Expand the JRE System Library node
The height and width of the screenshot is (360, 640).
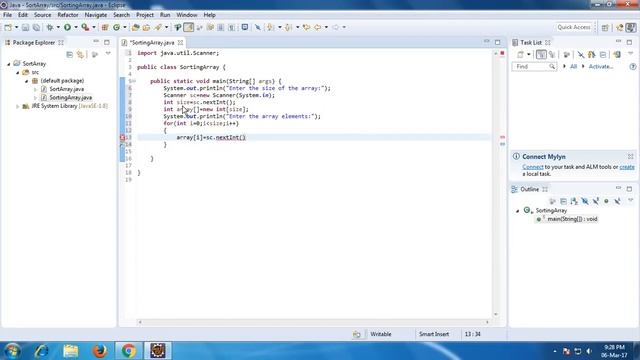pos(18,106)
